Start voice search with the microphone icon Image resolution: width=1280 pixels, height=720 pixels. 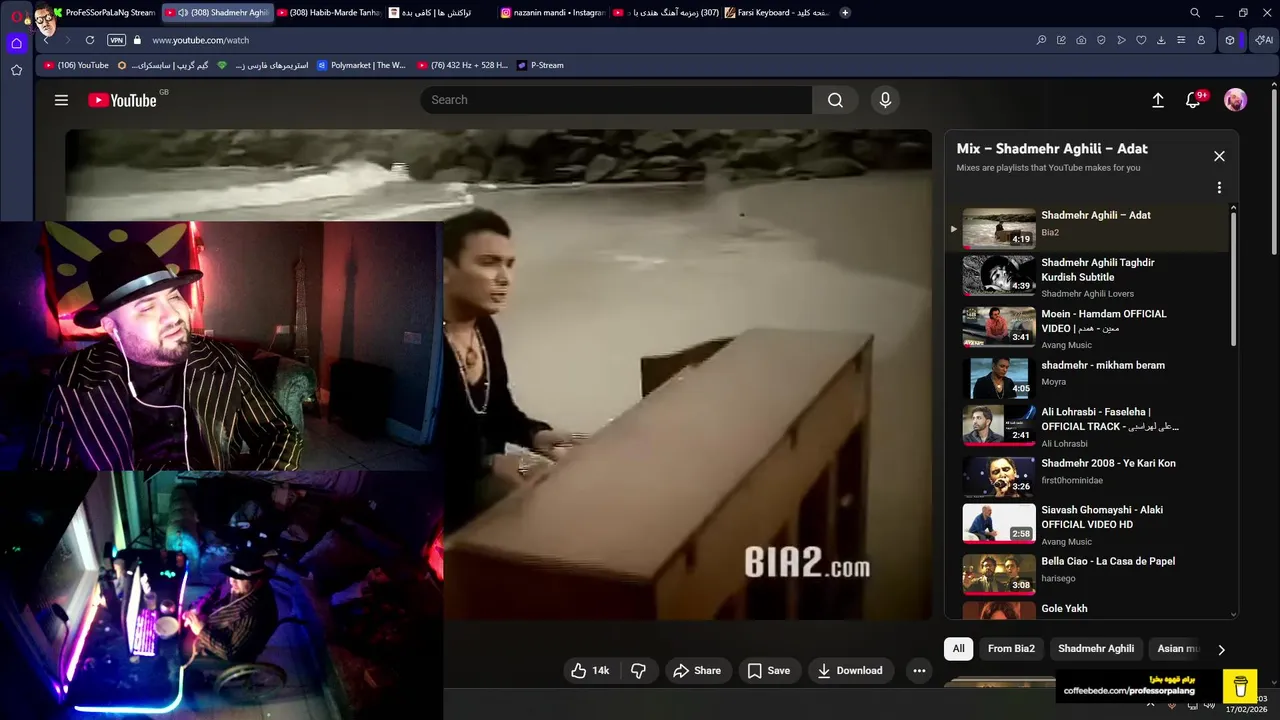tap(884, 100)
